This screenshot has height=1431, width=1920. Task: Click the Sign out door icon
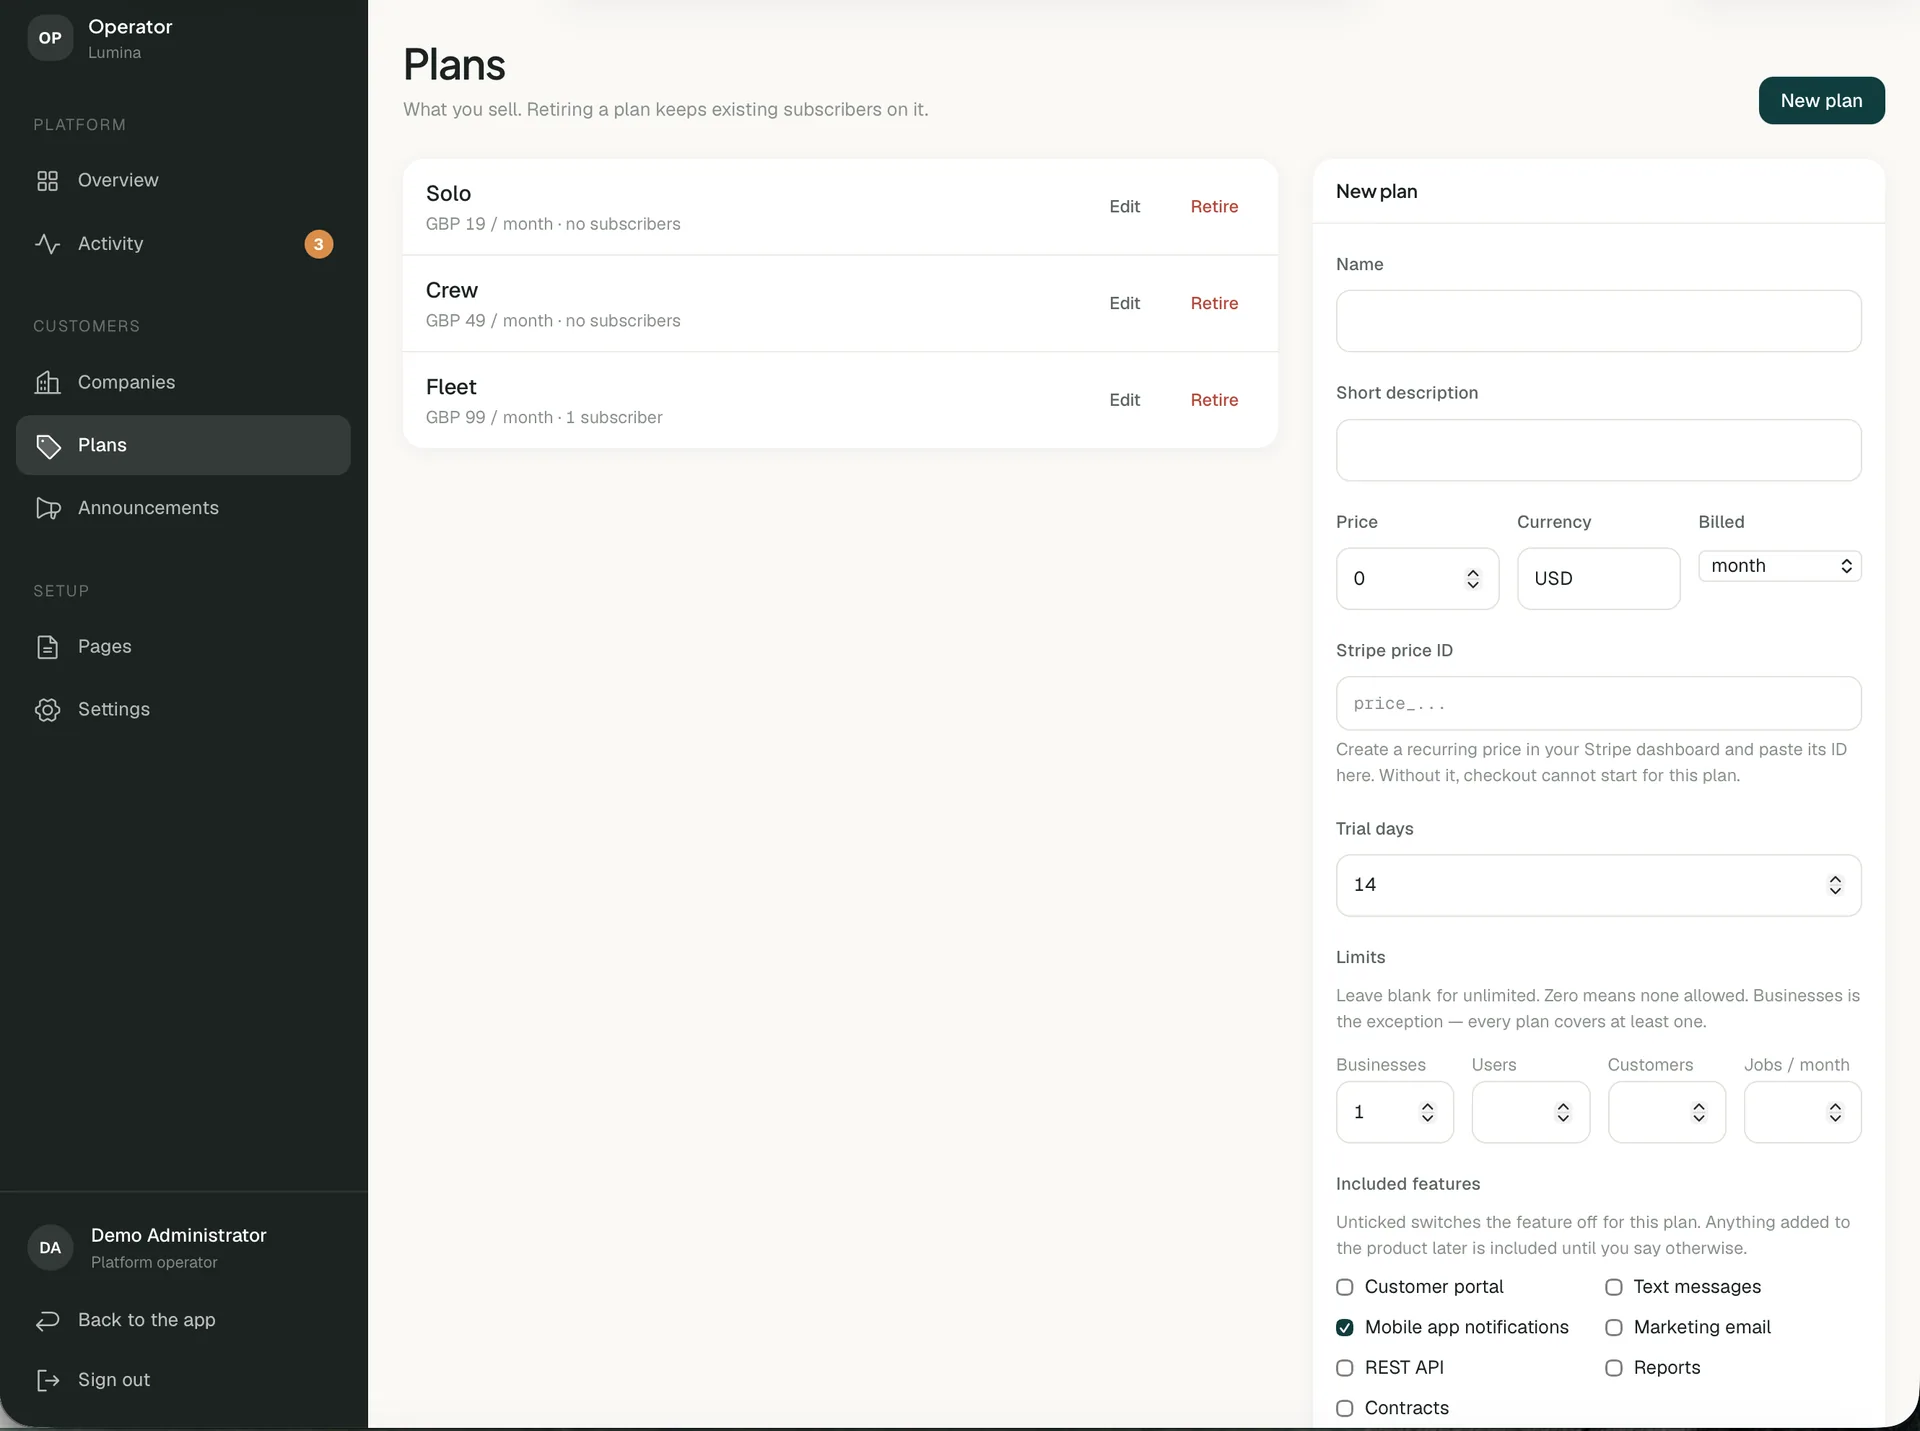click(x=47, y=1380)
